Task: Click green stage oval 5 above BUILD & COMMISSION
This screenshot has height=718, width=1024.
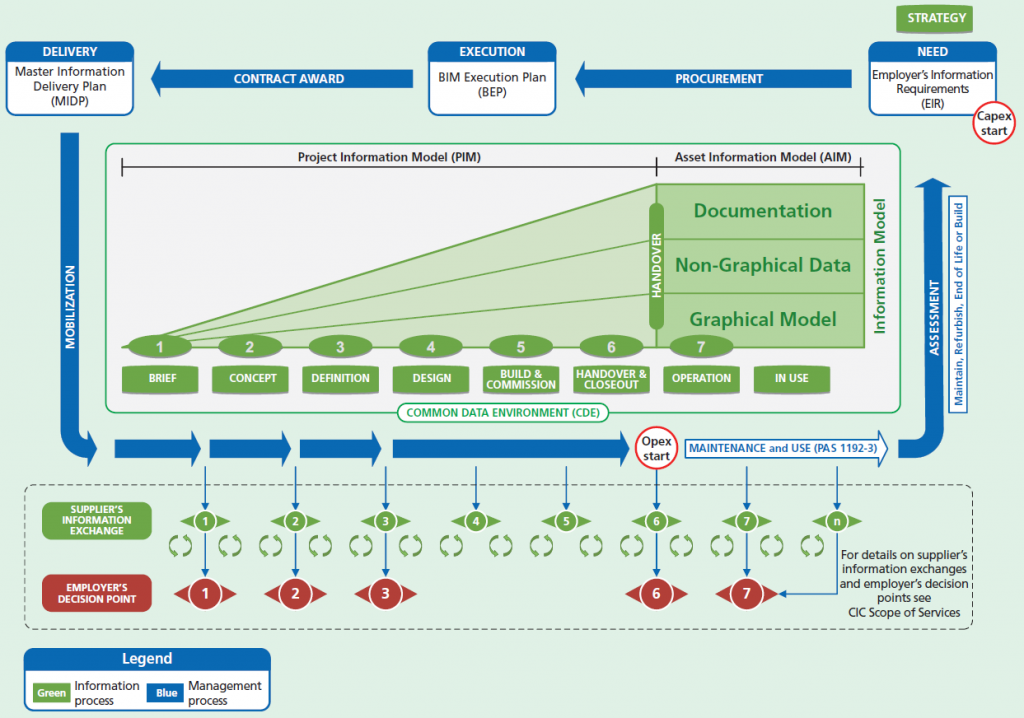Action: pos(520,346)
